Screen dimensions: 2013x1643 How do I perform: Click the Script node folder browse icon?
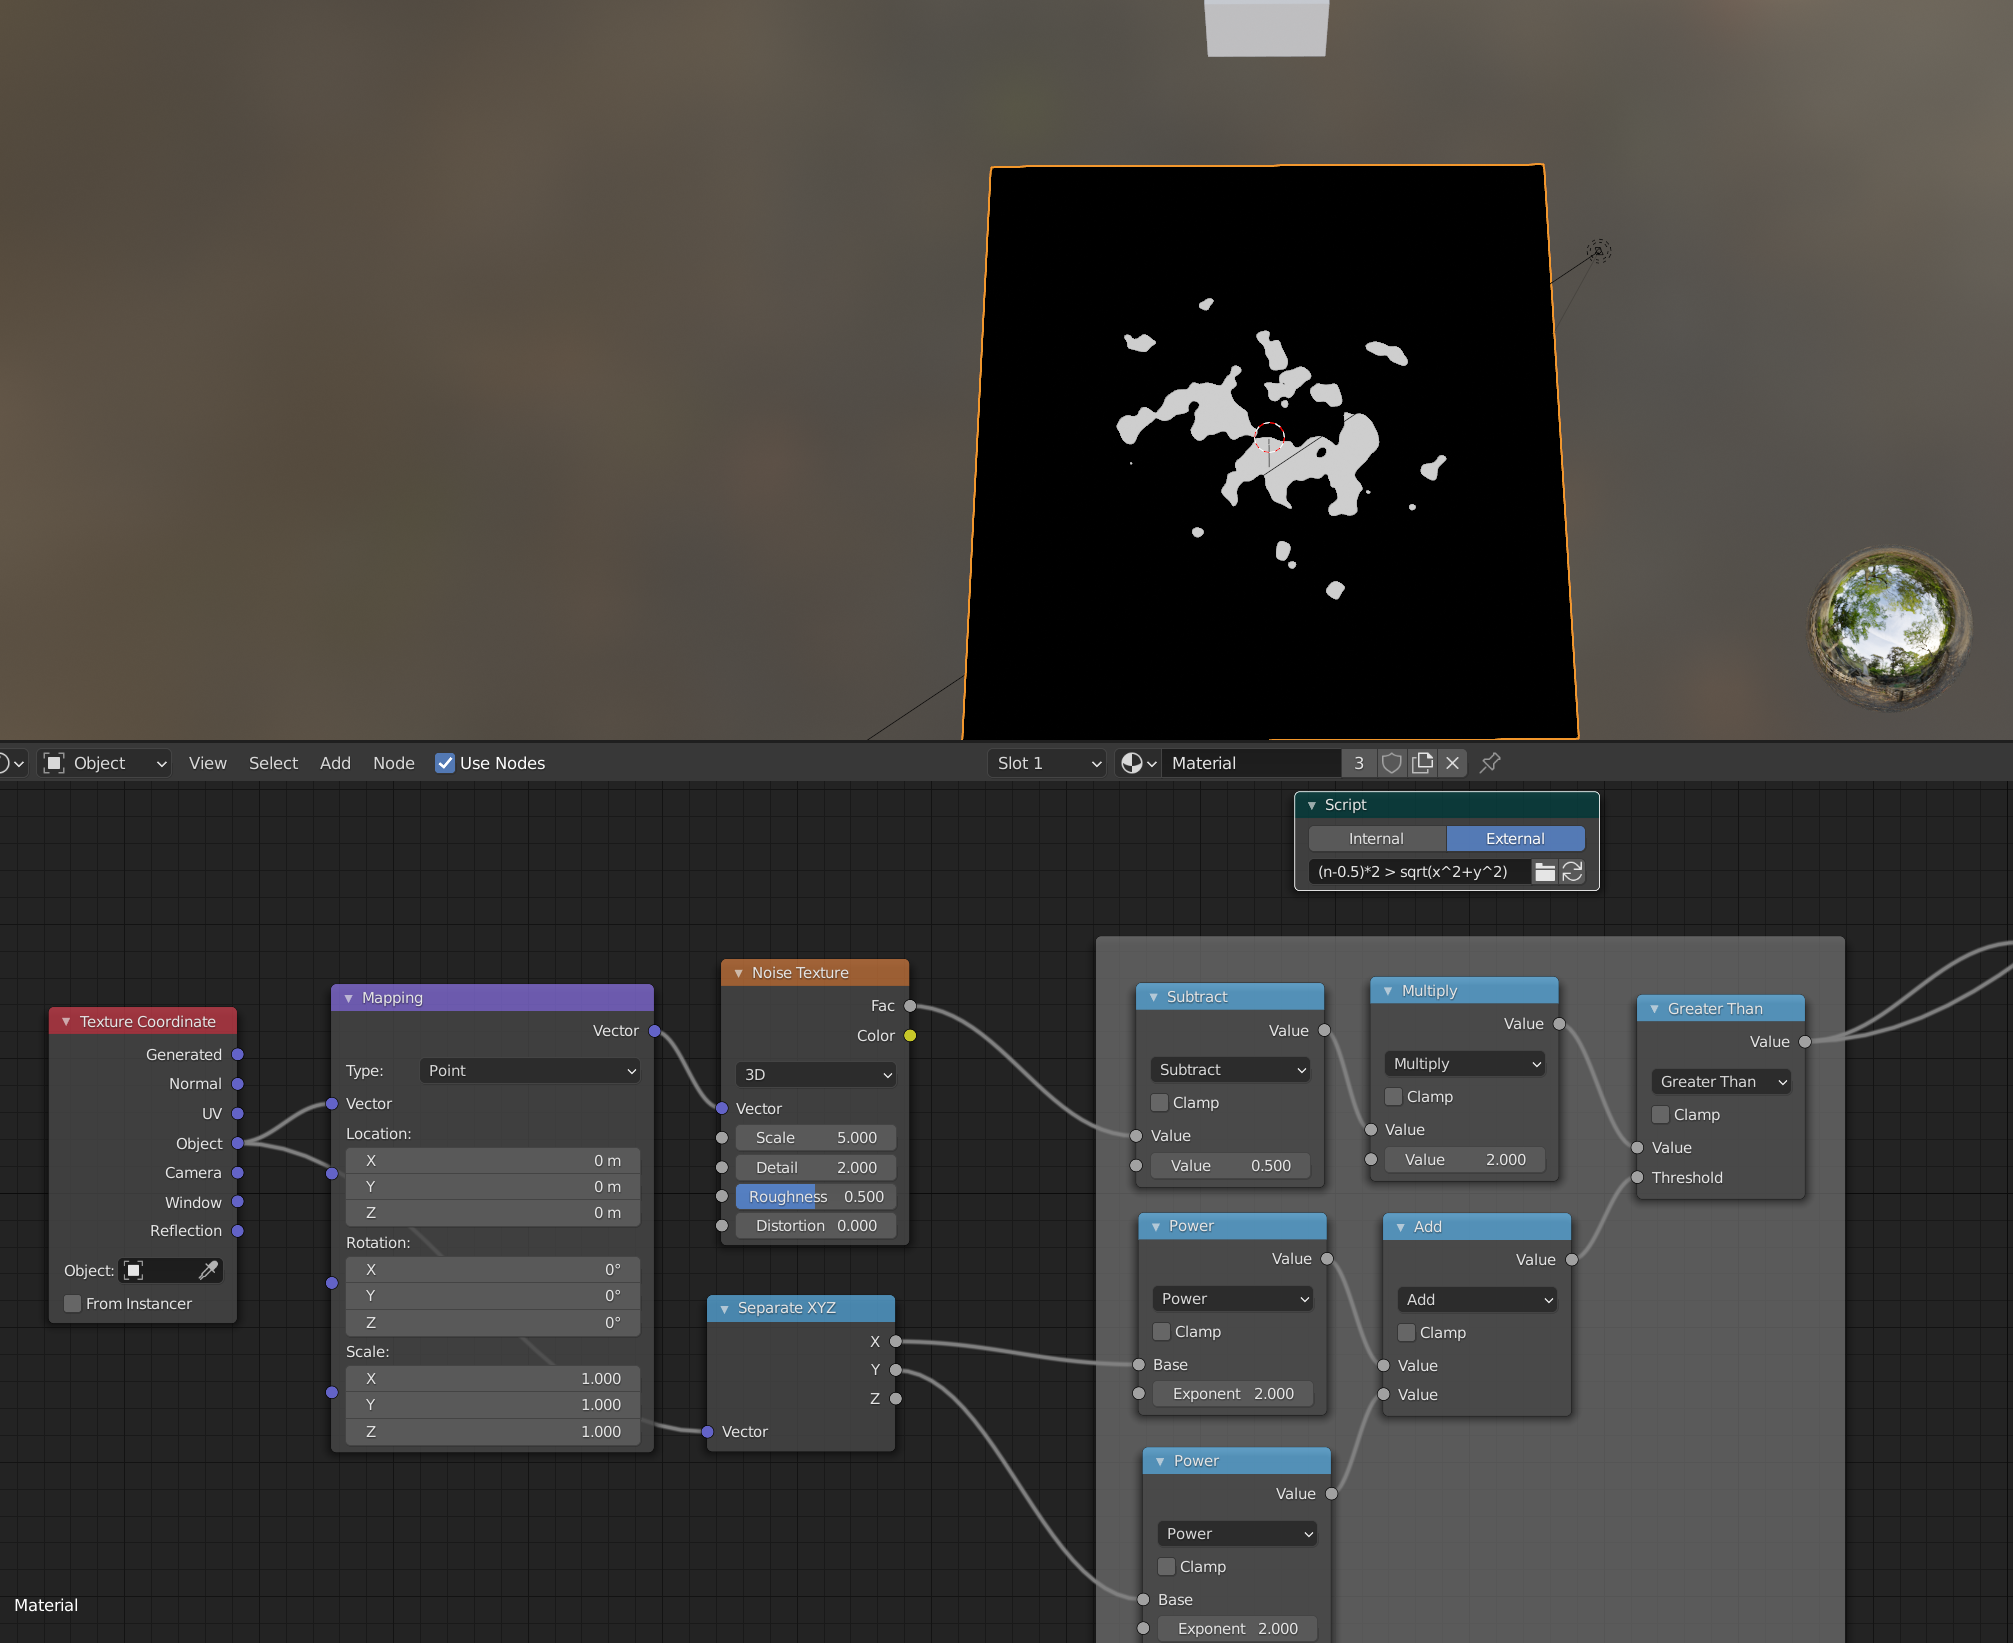pos(1545,872)
